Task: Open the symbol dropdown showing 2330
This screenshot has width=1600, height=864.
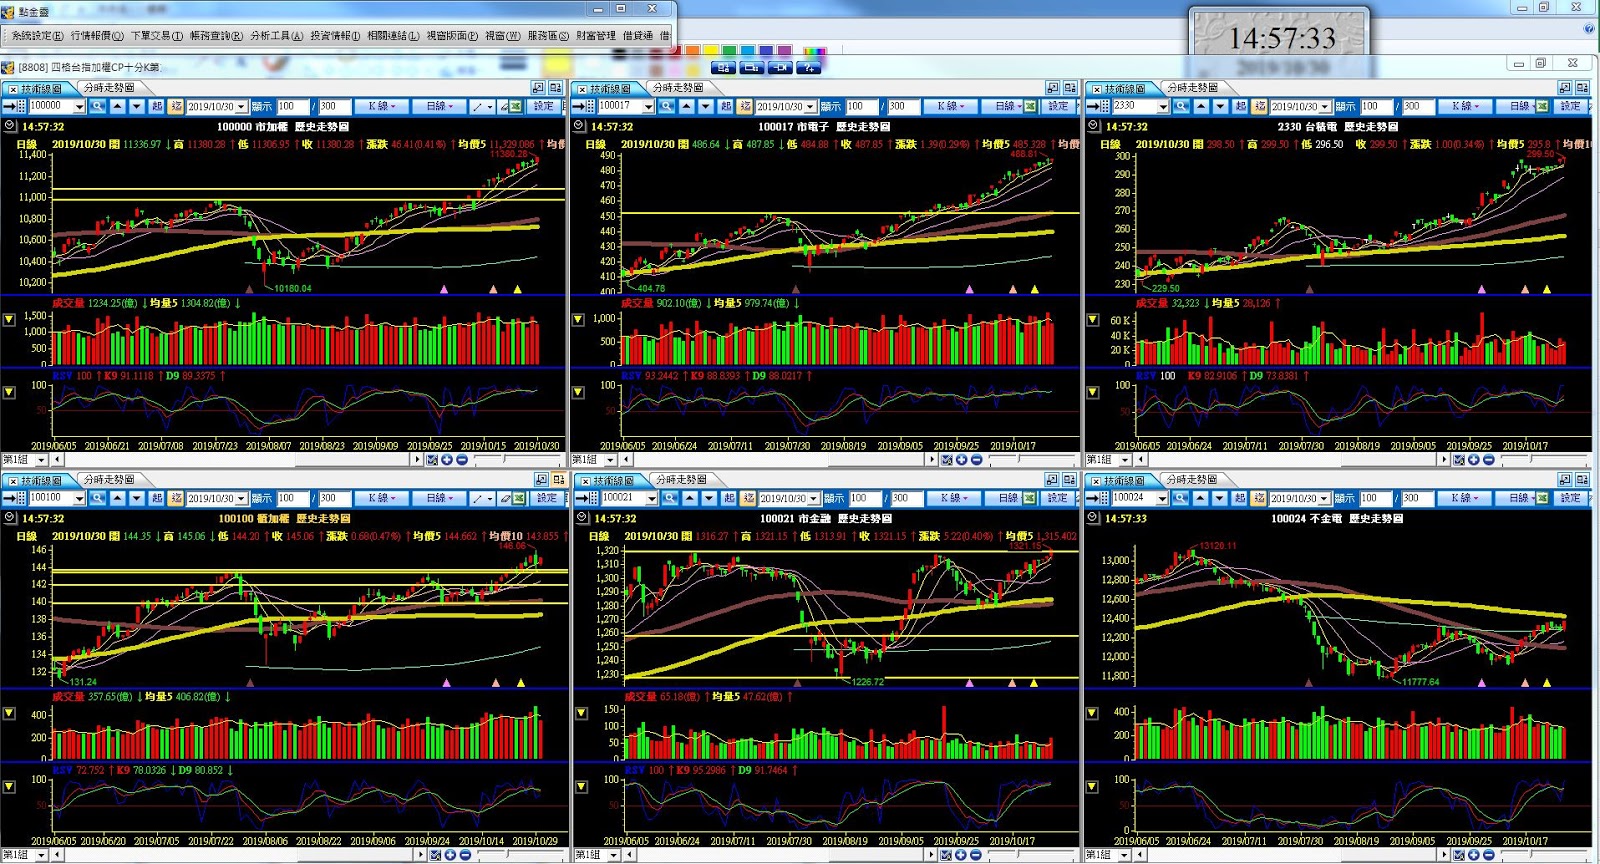Action: click(1163, 107)
